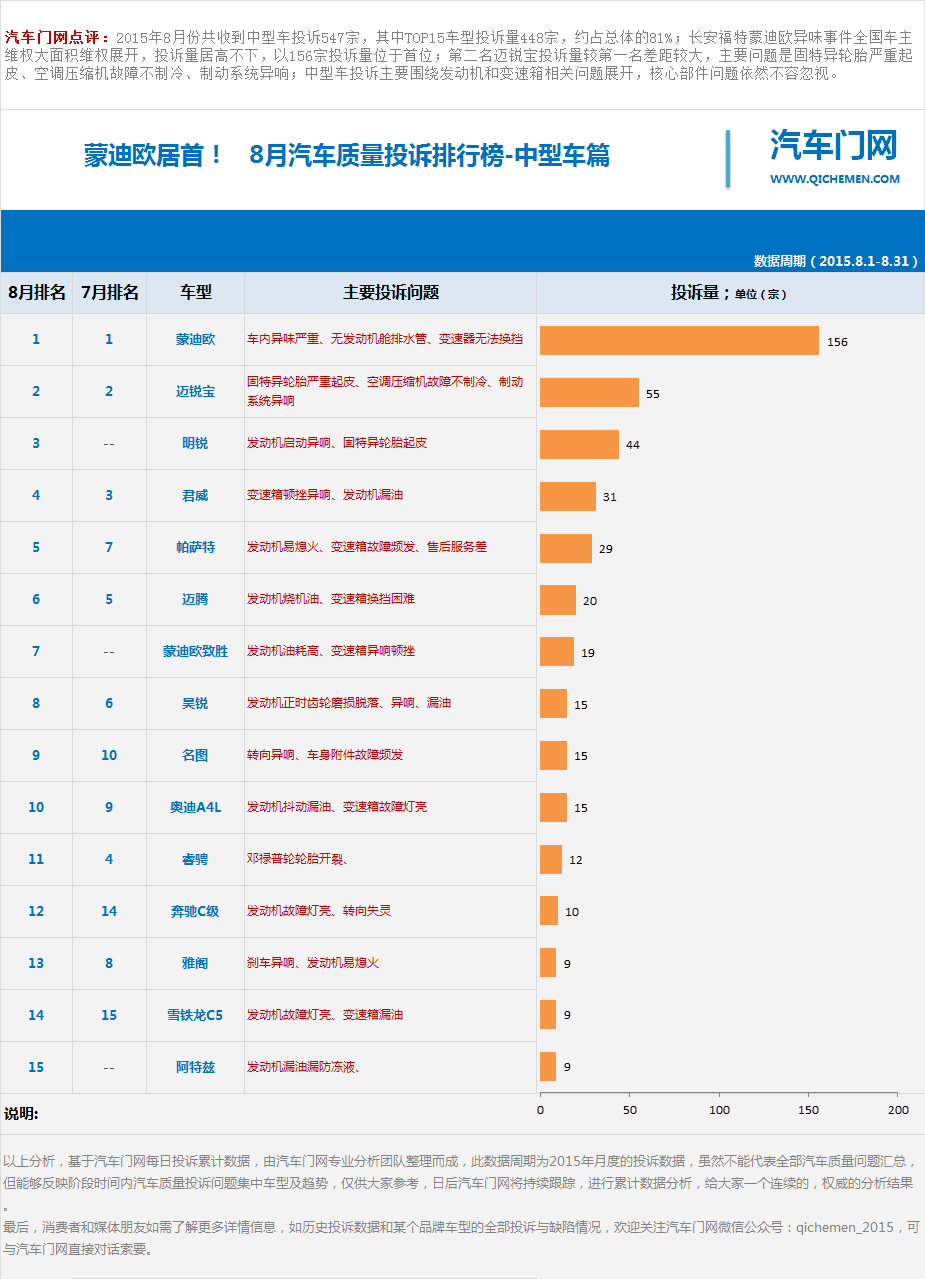Click the orange bar for 昊锐
The image size is (925, 1279).
[x=553, y=704]
